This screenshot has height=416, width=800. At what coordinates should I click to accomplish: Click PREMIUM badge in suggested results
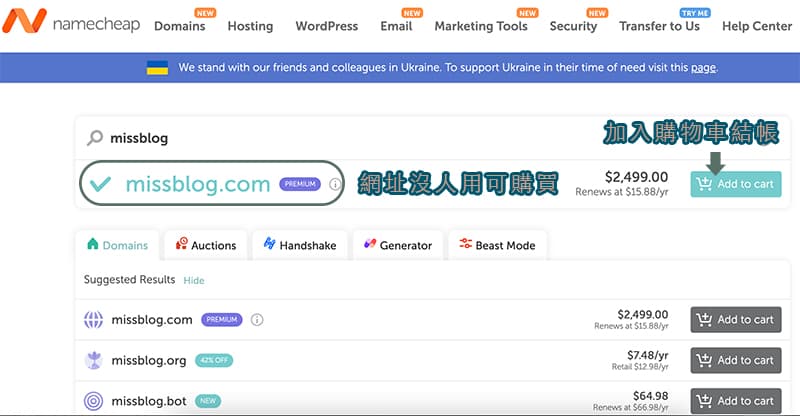[222, 320]
